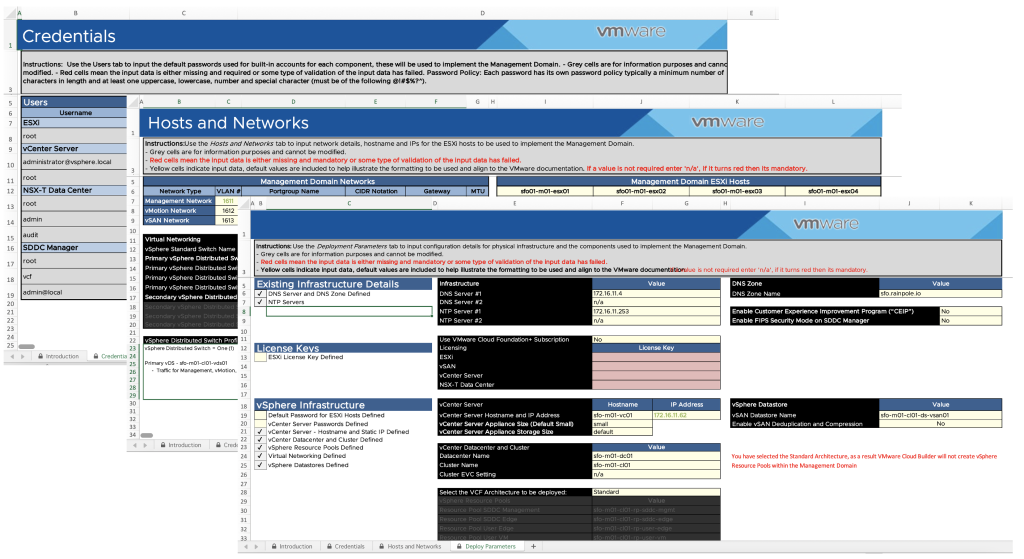
Task: Horizontal scrollbar thumb in Credentials window
Action: point(27,347)
